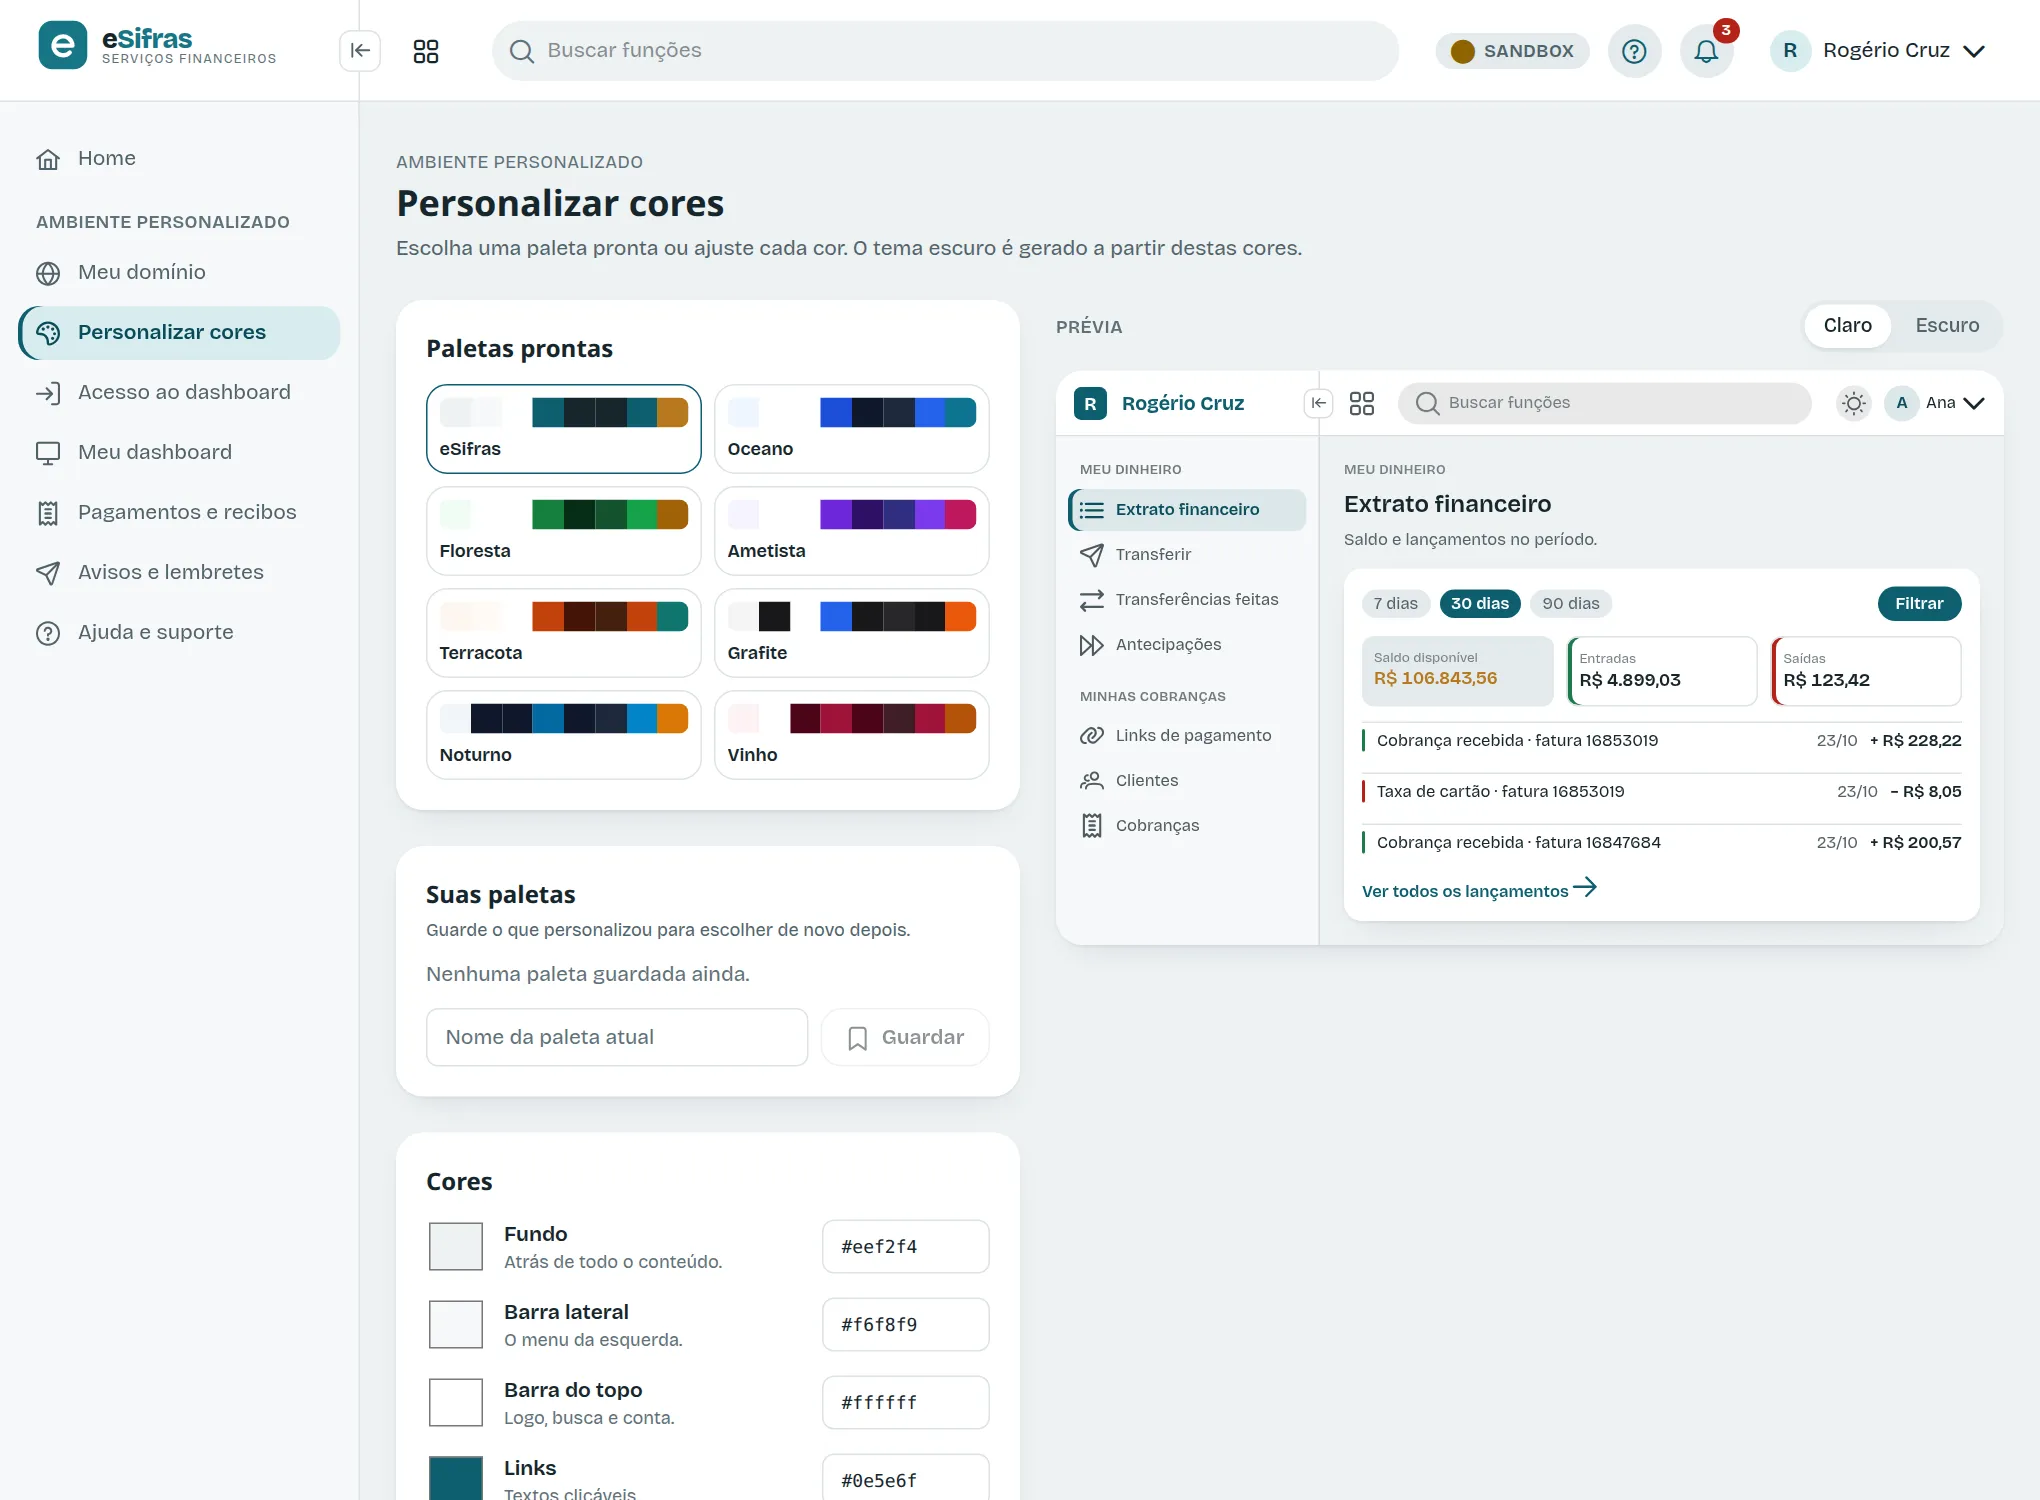2040x1500 pixels.
Task: Click the Transferir icon in preview
Action: (1092, 555)
